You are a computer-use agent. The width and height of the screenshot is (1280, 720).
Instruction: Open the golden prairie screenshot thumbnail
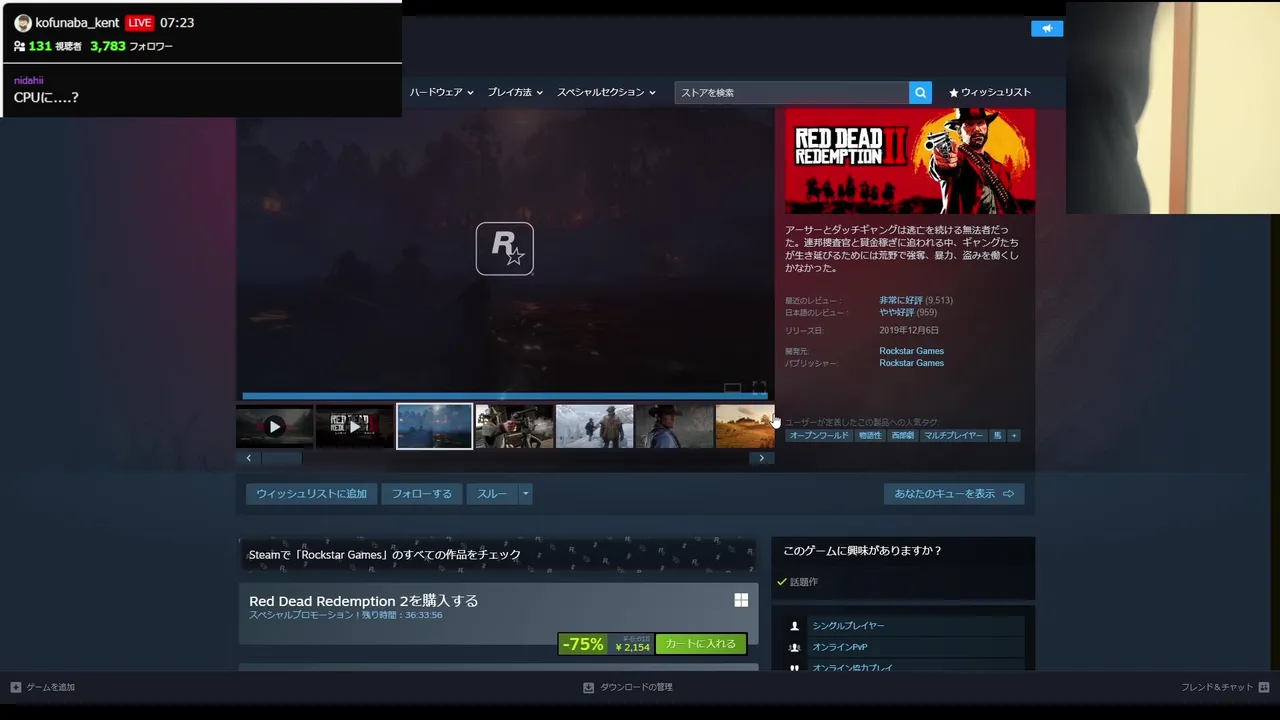tap(745, 426)
